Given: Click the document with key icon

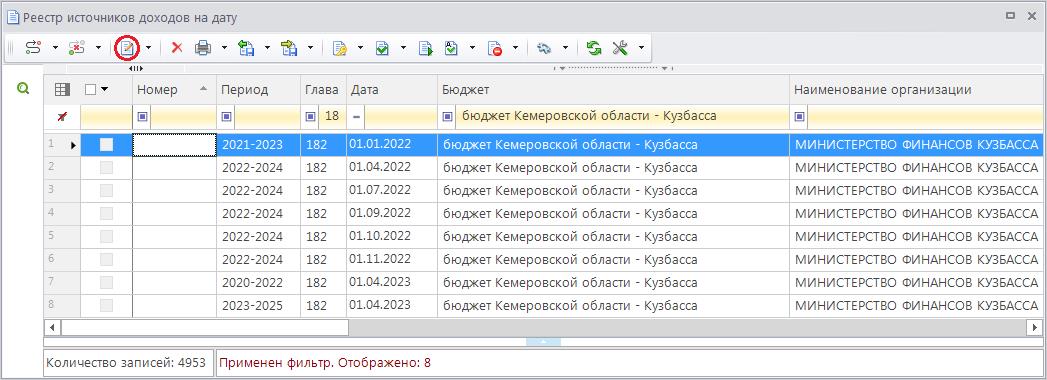Looking at the screenshot, I should (339, 48).
